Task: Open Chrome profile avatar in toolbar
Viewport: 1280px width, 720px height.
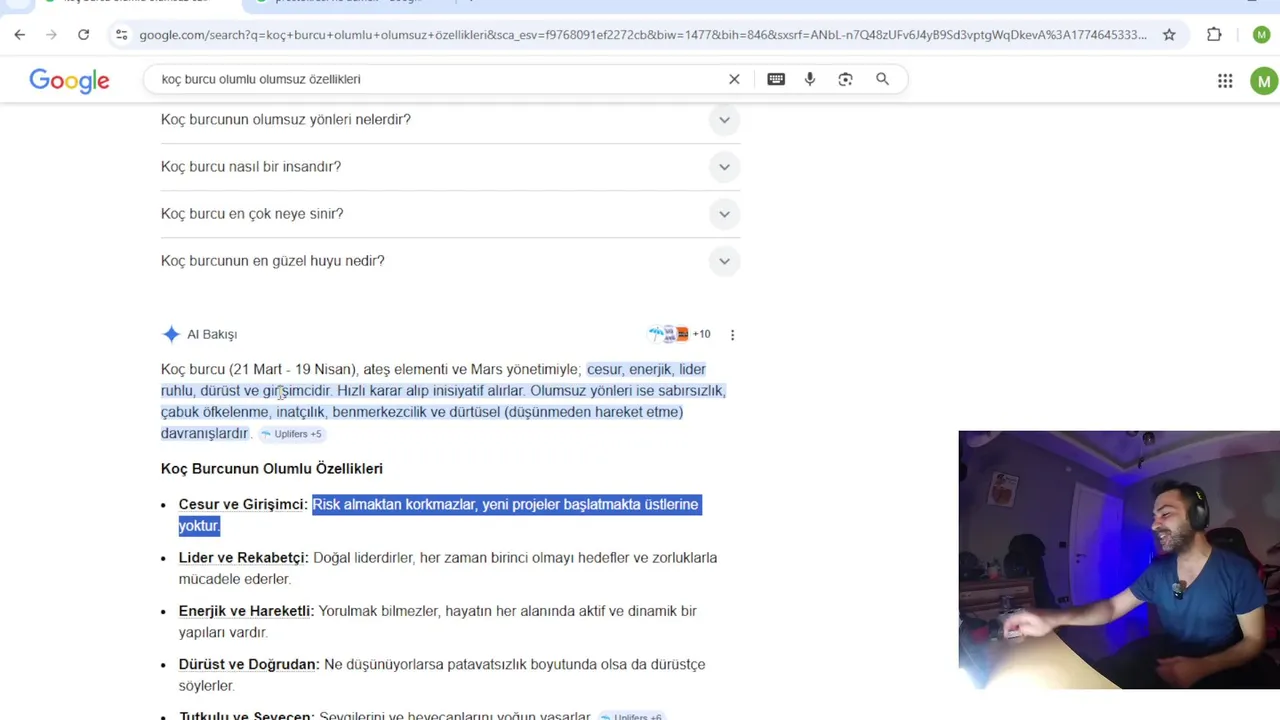Action: pyautogui.click(x=1261, y=35)
